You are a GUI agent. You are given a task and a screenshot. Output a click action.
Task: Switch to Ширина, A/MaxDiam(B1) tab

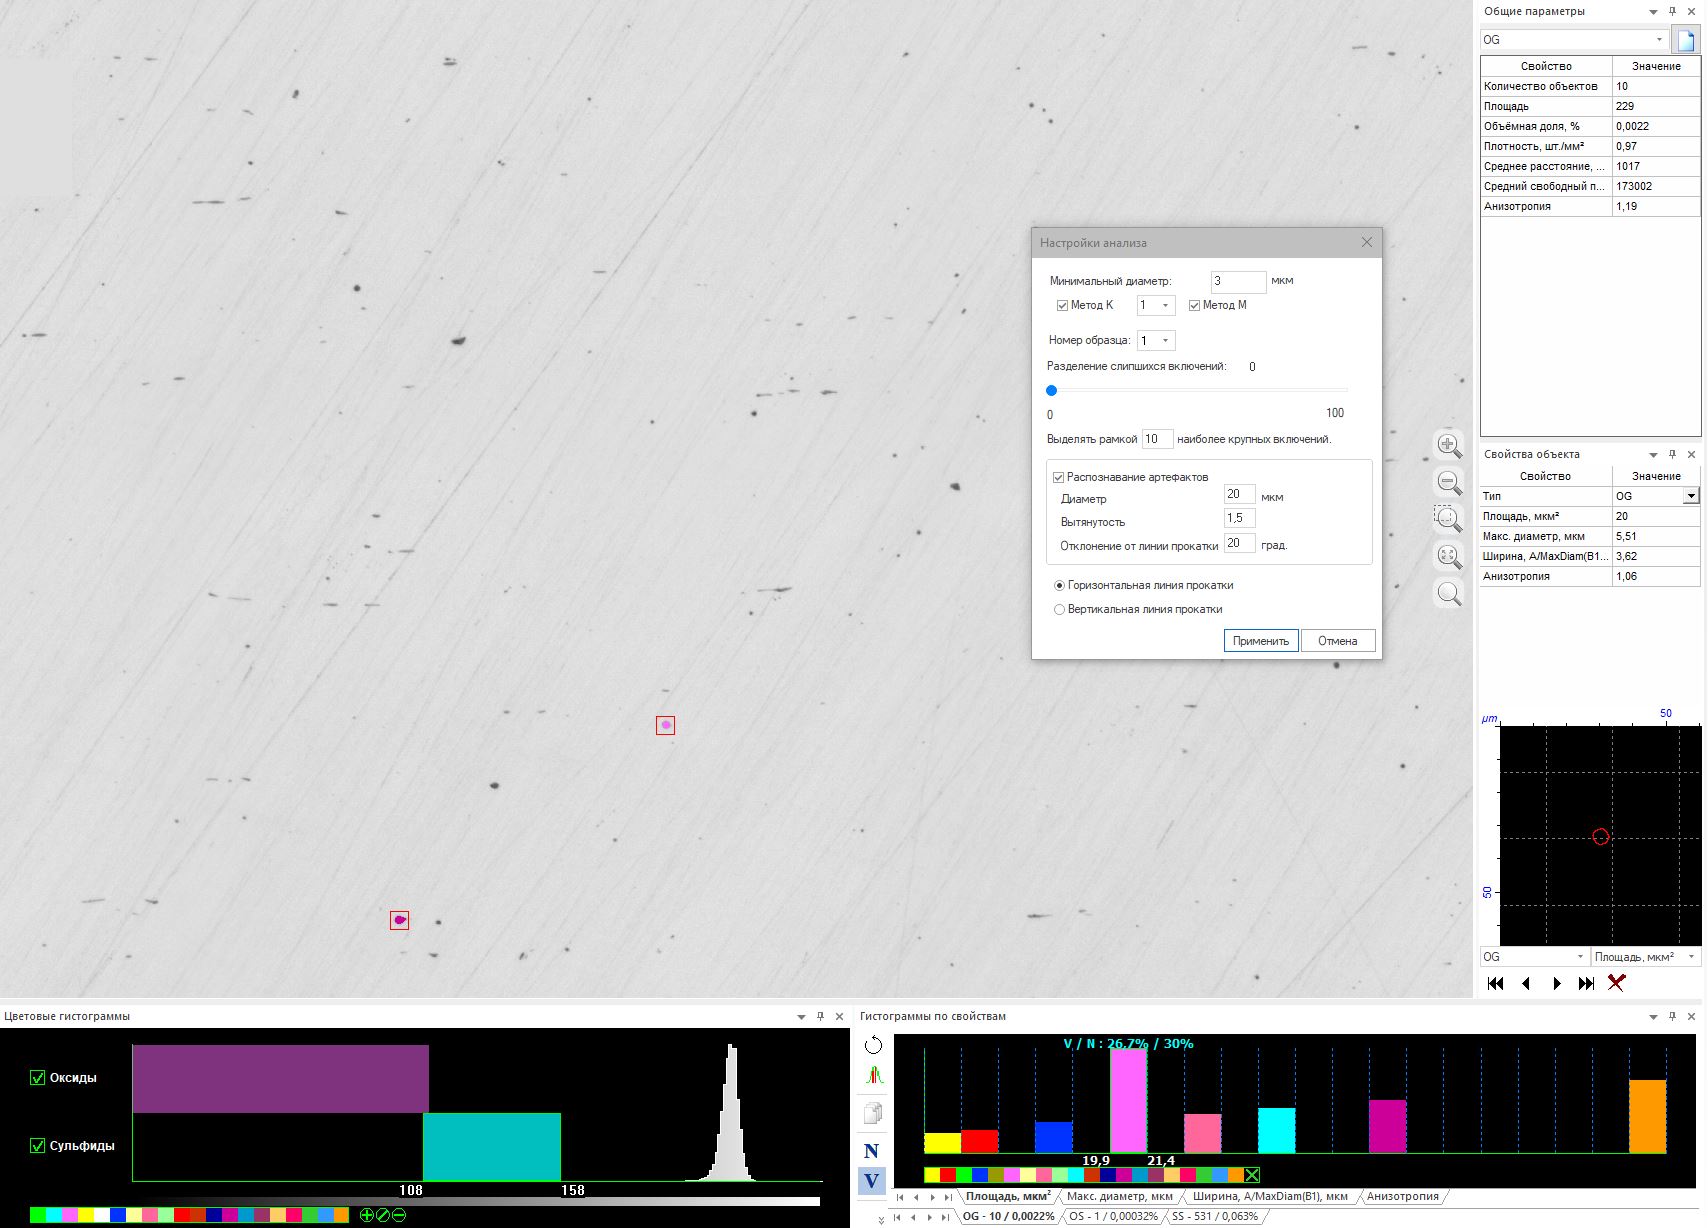[x=1270, y=1196]
